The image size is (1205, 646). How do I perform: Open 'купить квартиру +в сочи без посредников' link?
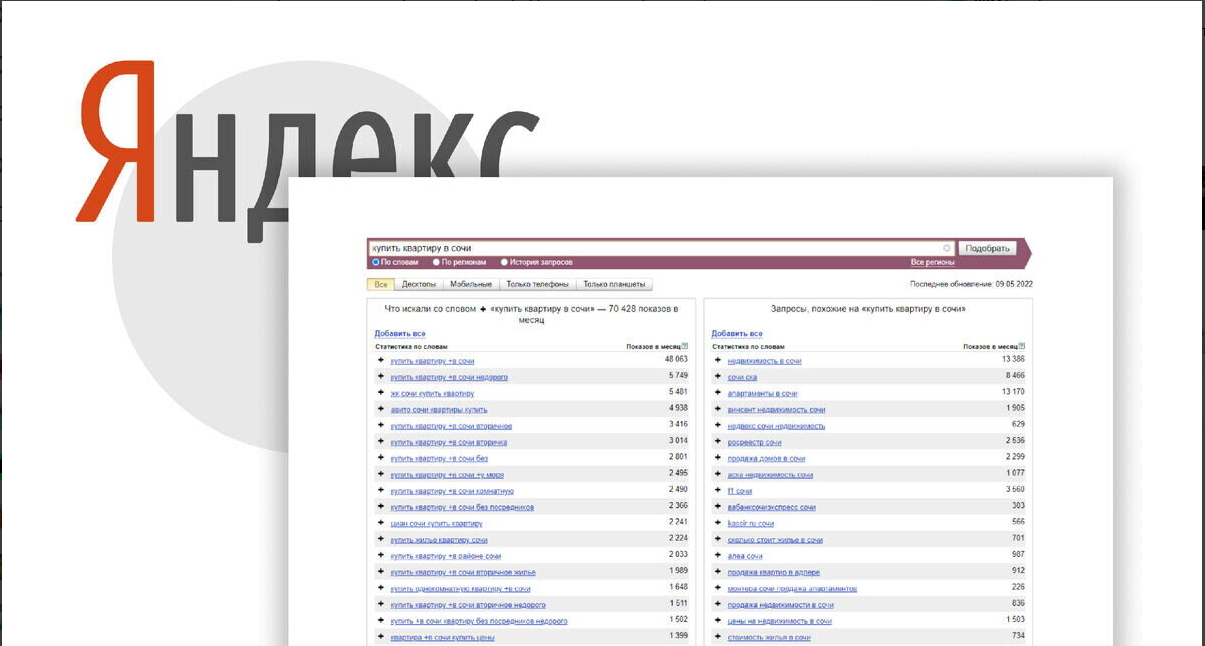click(462, 507)
